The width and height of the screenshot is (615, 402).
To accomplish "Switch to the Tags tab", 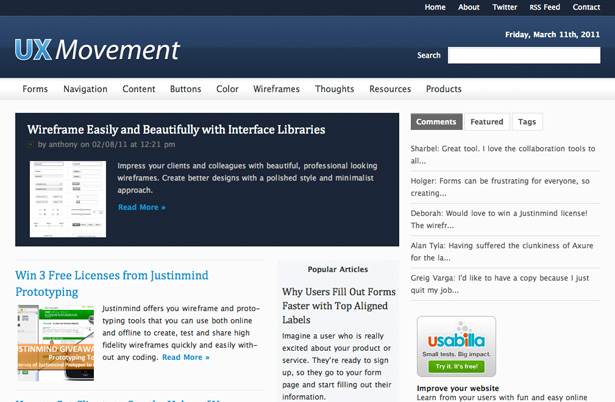I will pos(527,122).
